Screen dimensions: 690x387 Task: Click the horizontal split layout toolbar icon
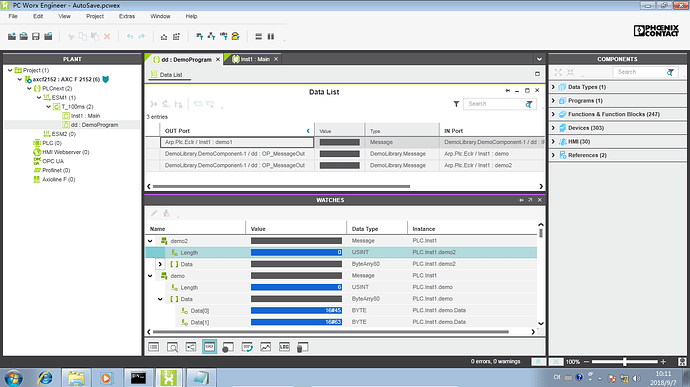click(x=259, y=37)
